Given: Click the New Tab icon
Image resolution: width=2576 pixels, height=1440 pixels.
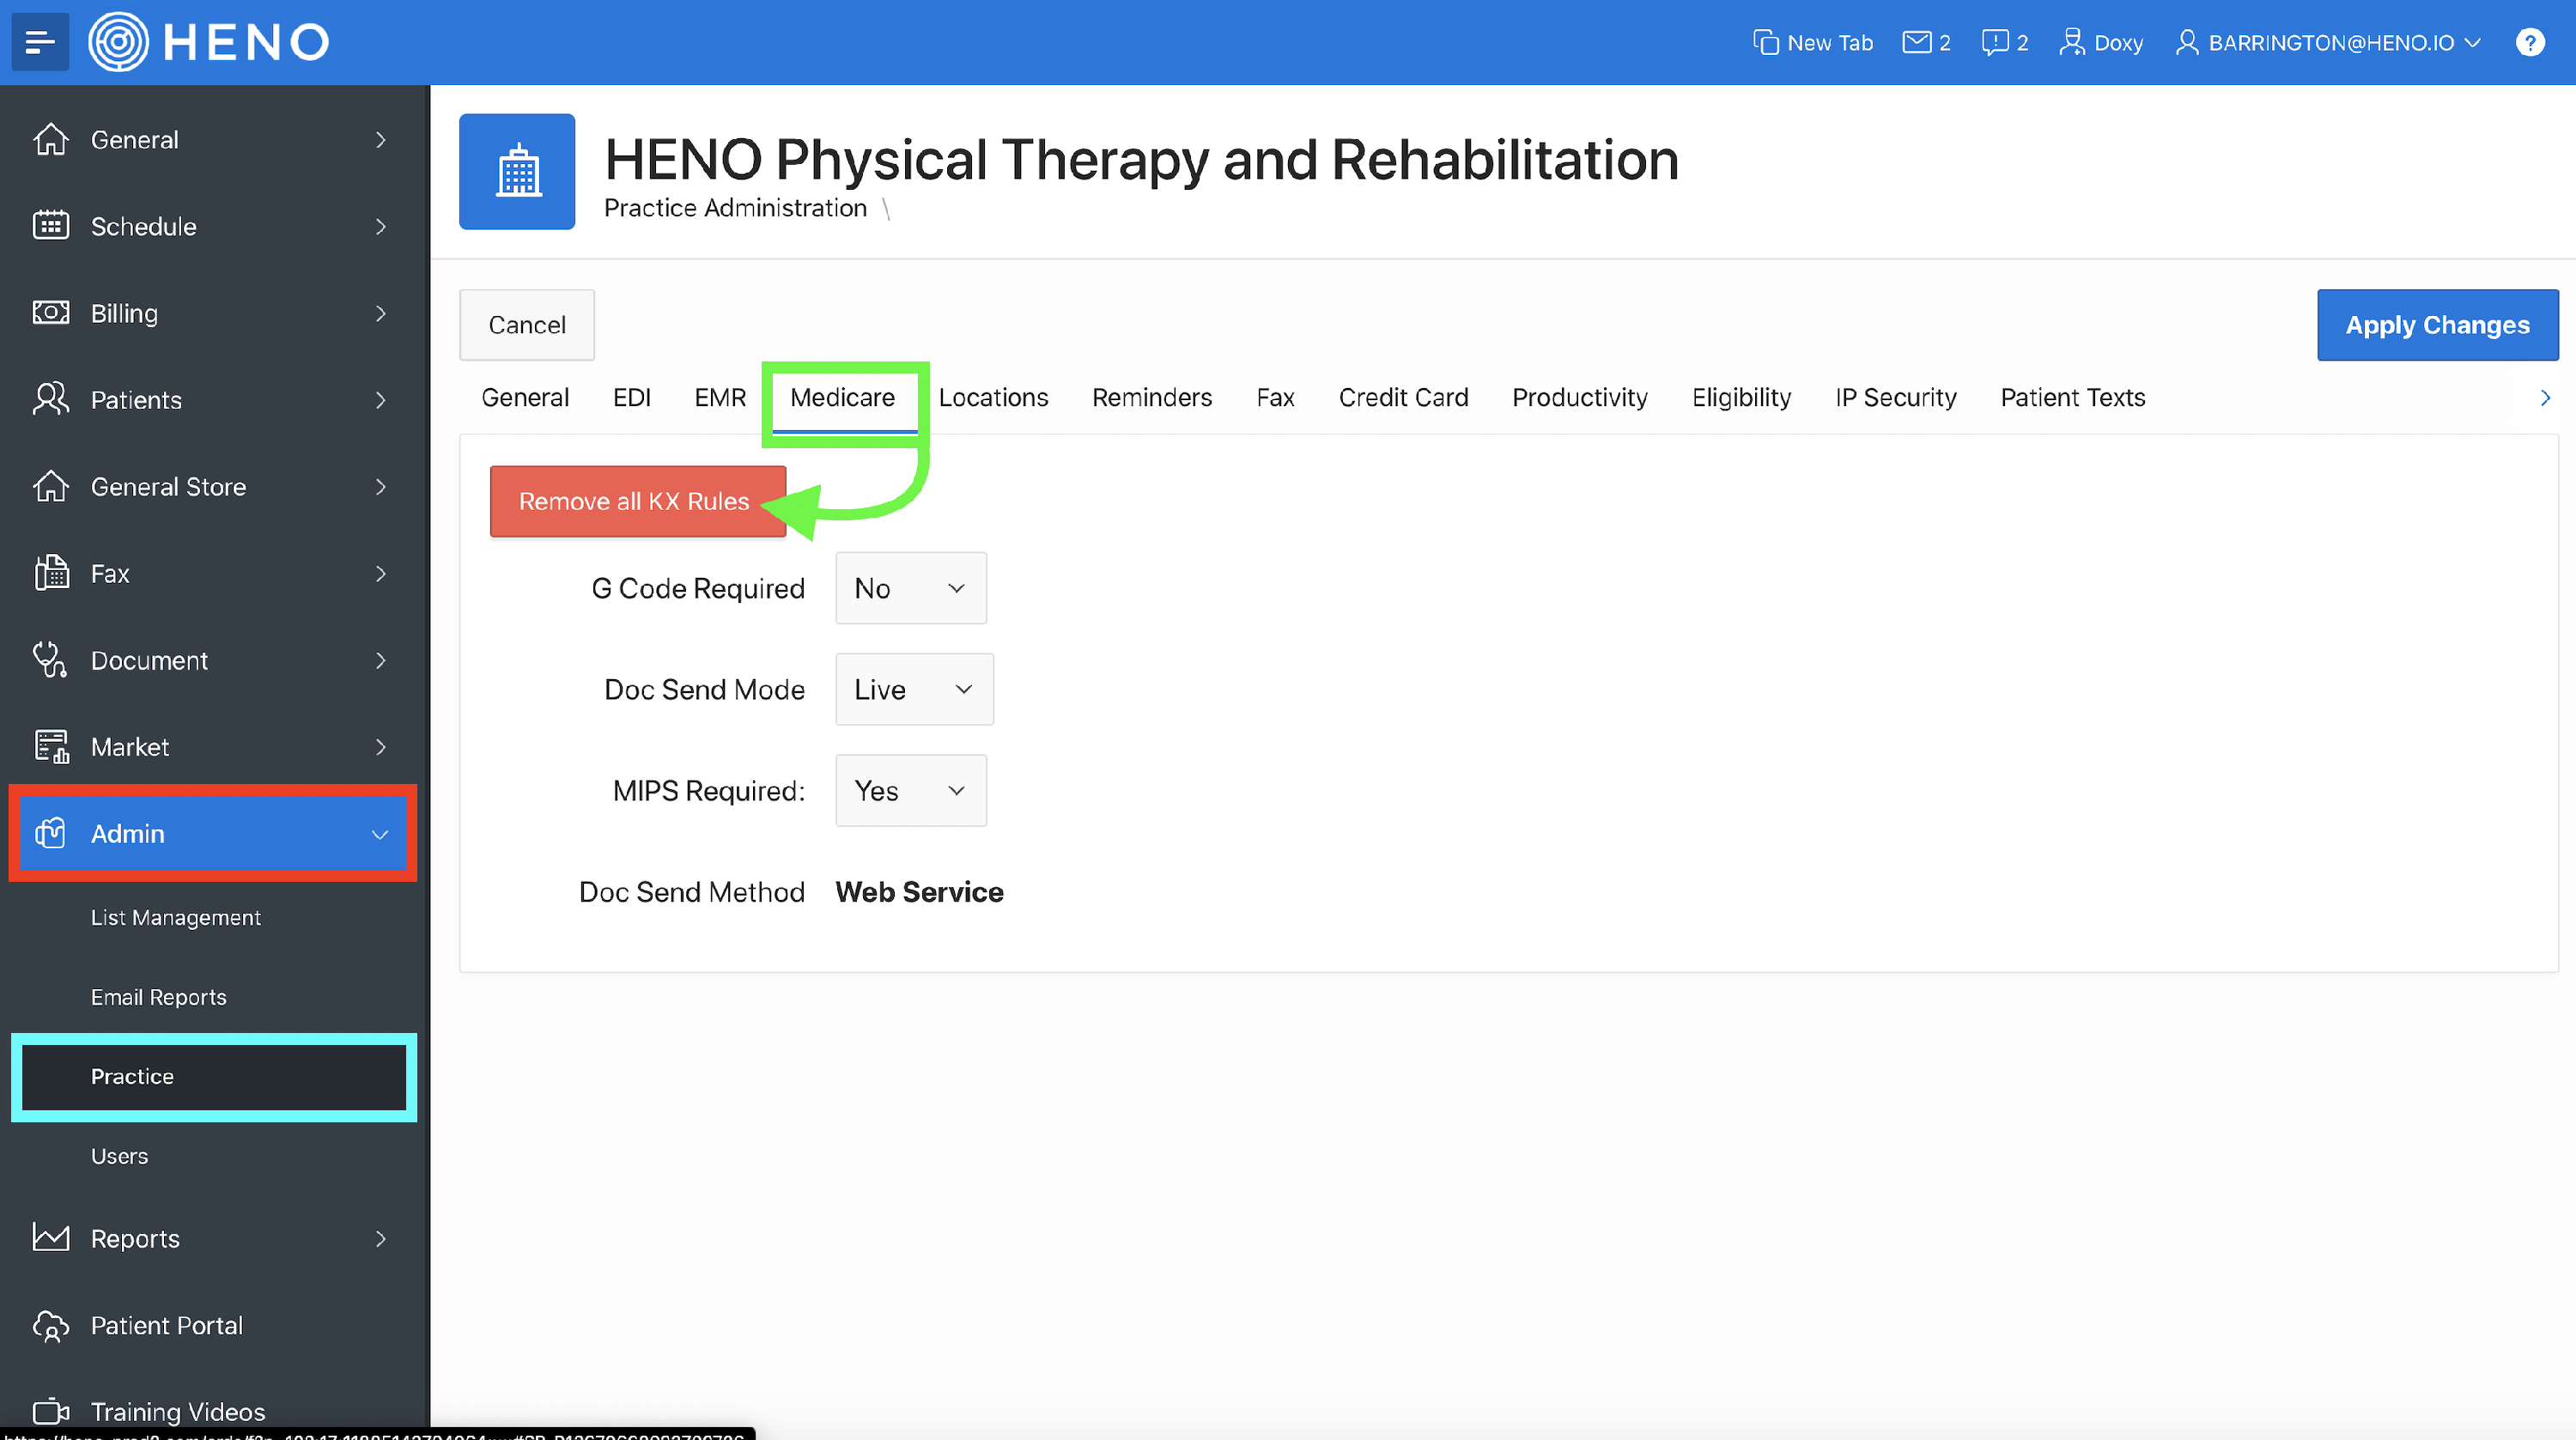Looking at the screenshot, I should [1766, 42].
